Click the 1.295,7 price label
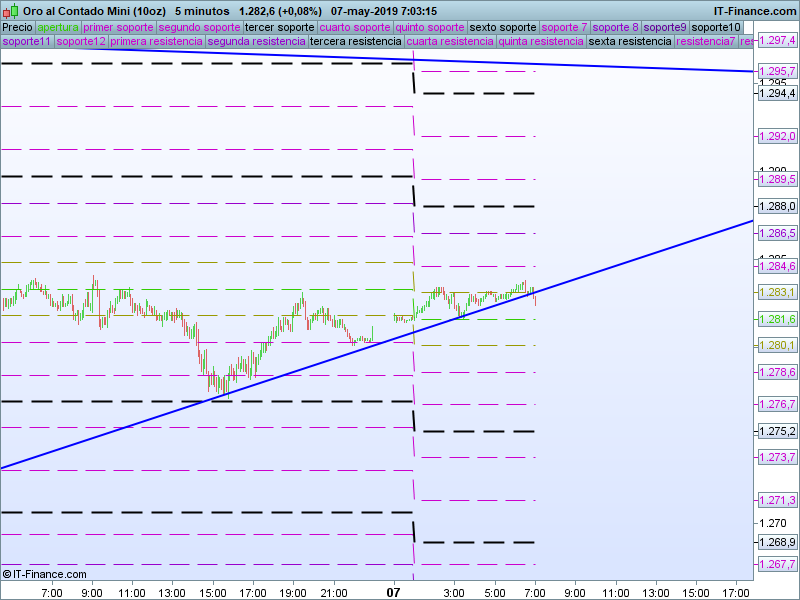The width and height of the screenshot is (800, 600). pos(777,71)
